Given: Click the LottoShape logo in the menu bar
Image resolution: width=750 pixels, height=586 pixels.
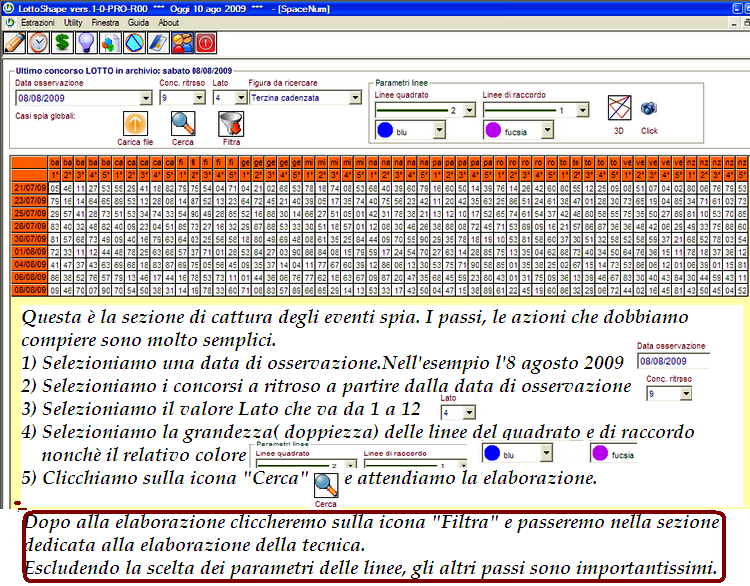Looking at the screenshot, I should pos(10,22).
